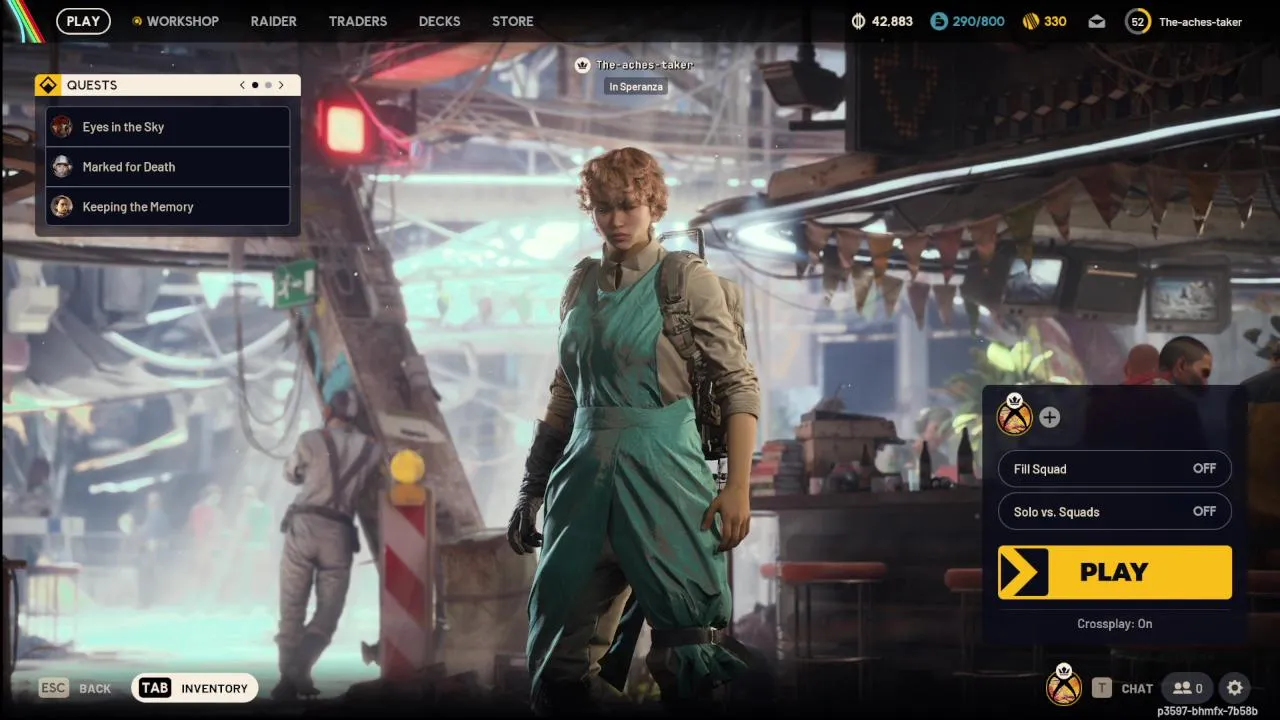Click the gold Raider Tokens icon
1280x720 pixels.
tap(1030, 21)
